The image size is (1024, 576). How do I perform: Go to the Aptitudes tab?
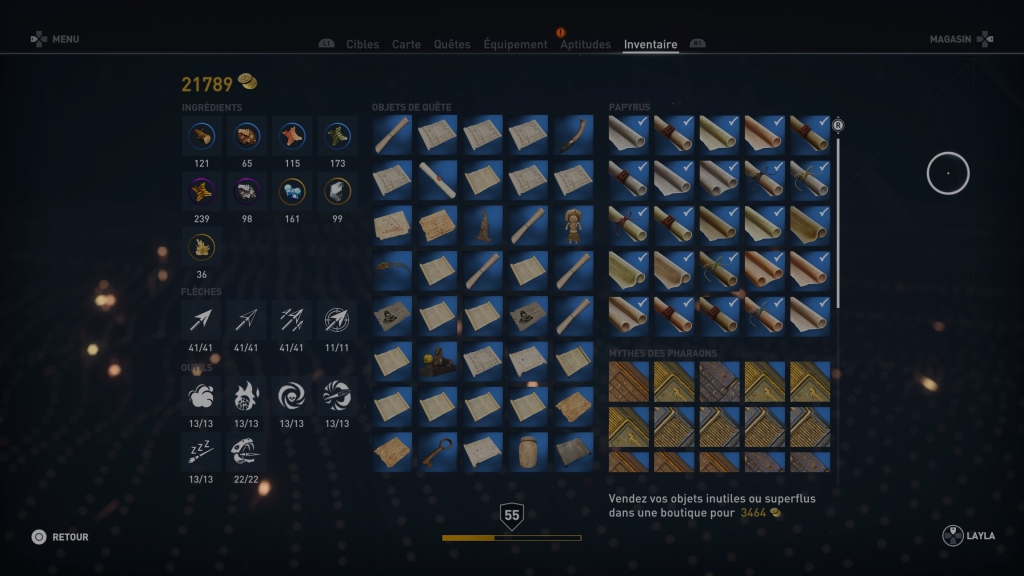click(585, 44)
